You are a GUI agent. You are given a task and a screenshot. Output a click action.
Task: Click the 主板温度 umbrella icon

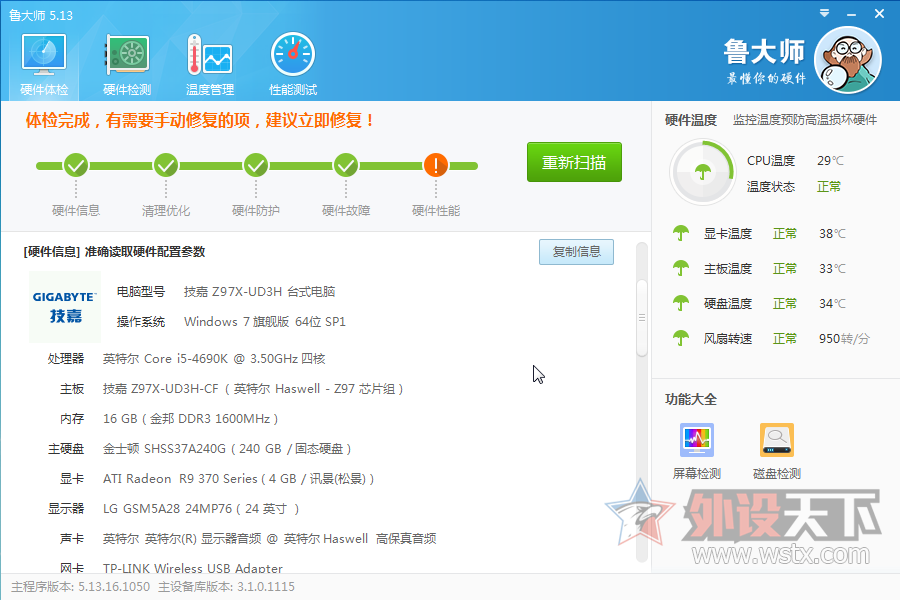[681, 268]
